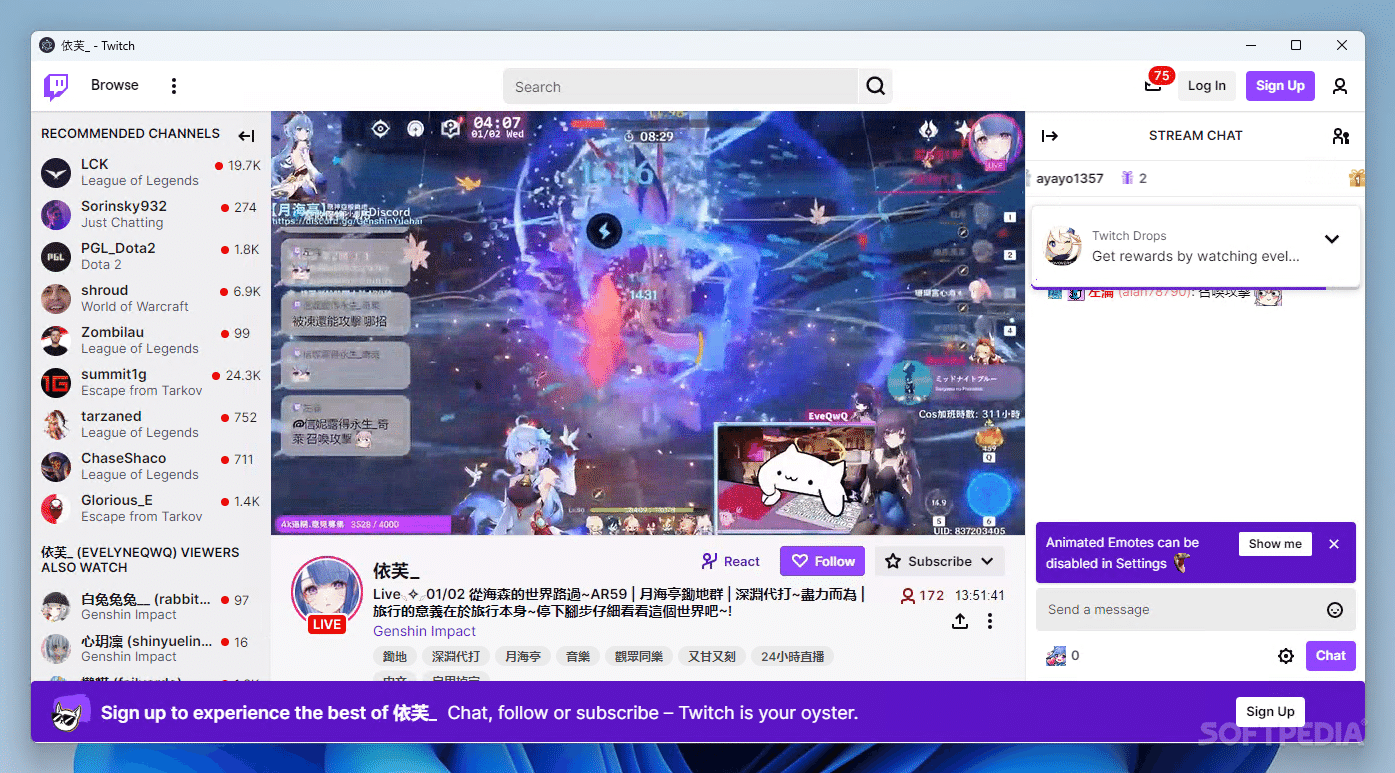Select the 深淵代打 tag

point(456,657)
